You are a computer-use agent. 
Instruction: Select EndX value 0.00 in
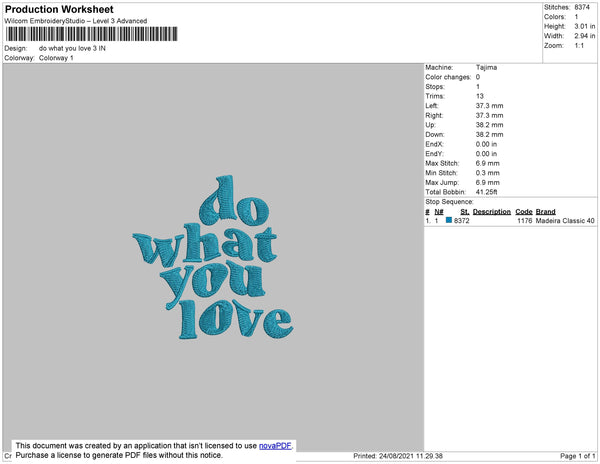coord(486,144)
